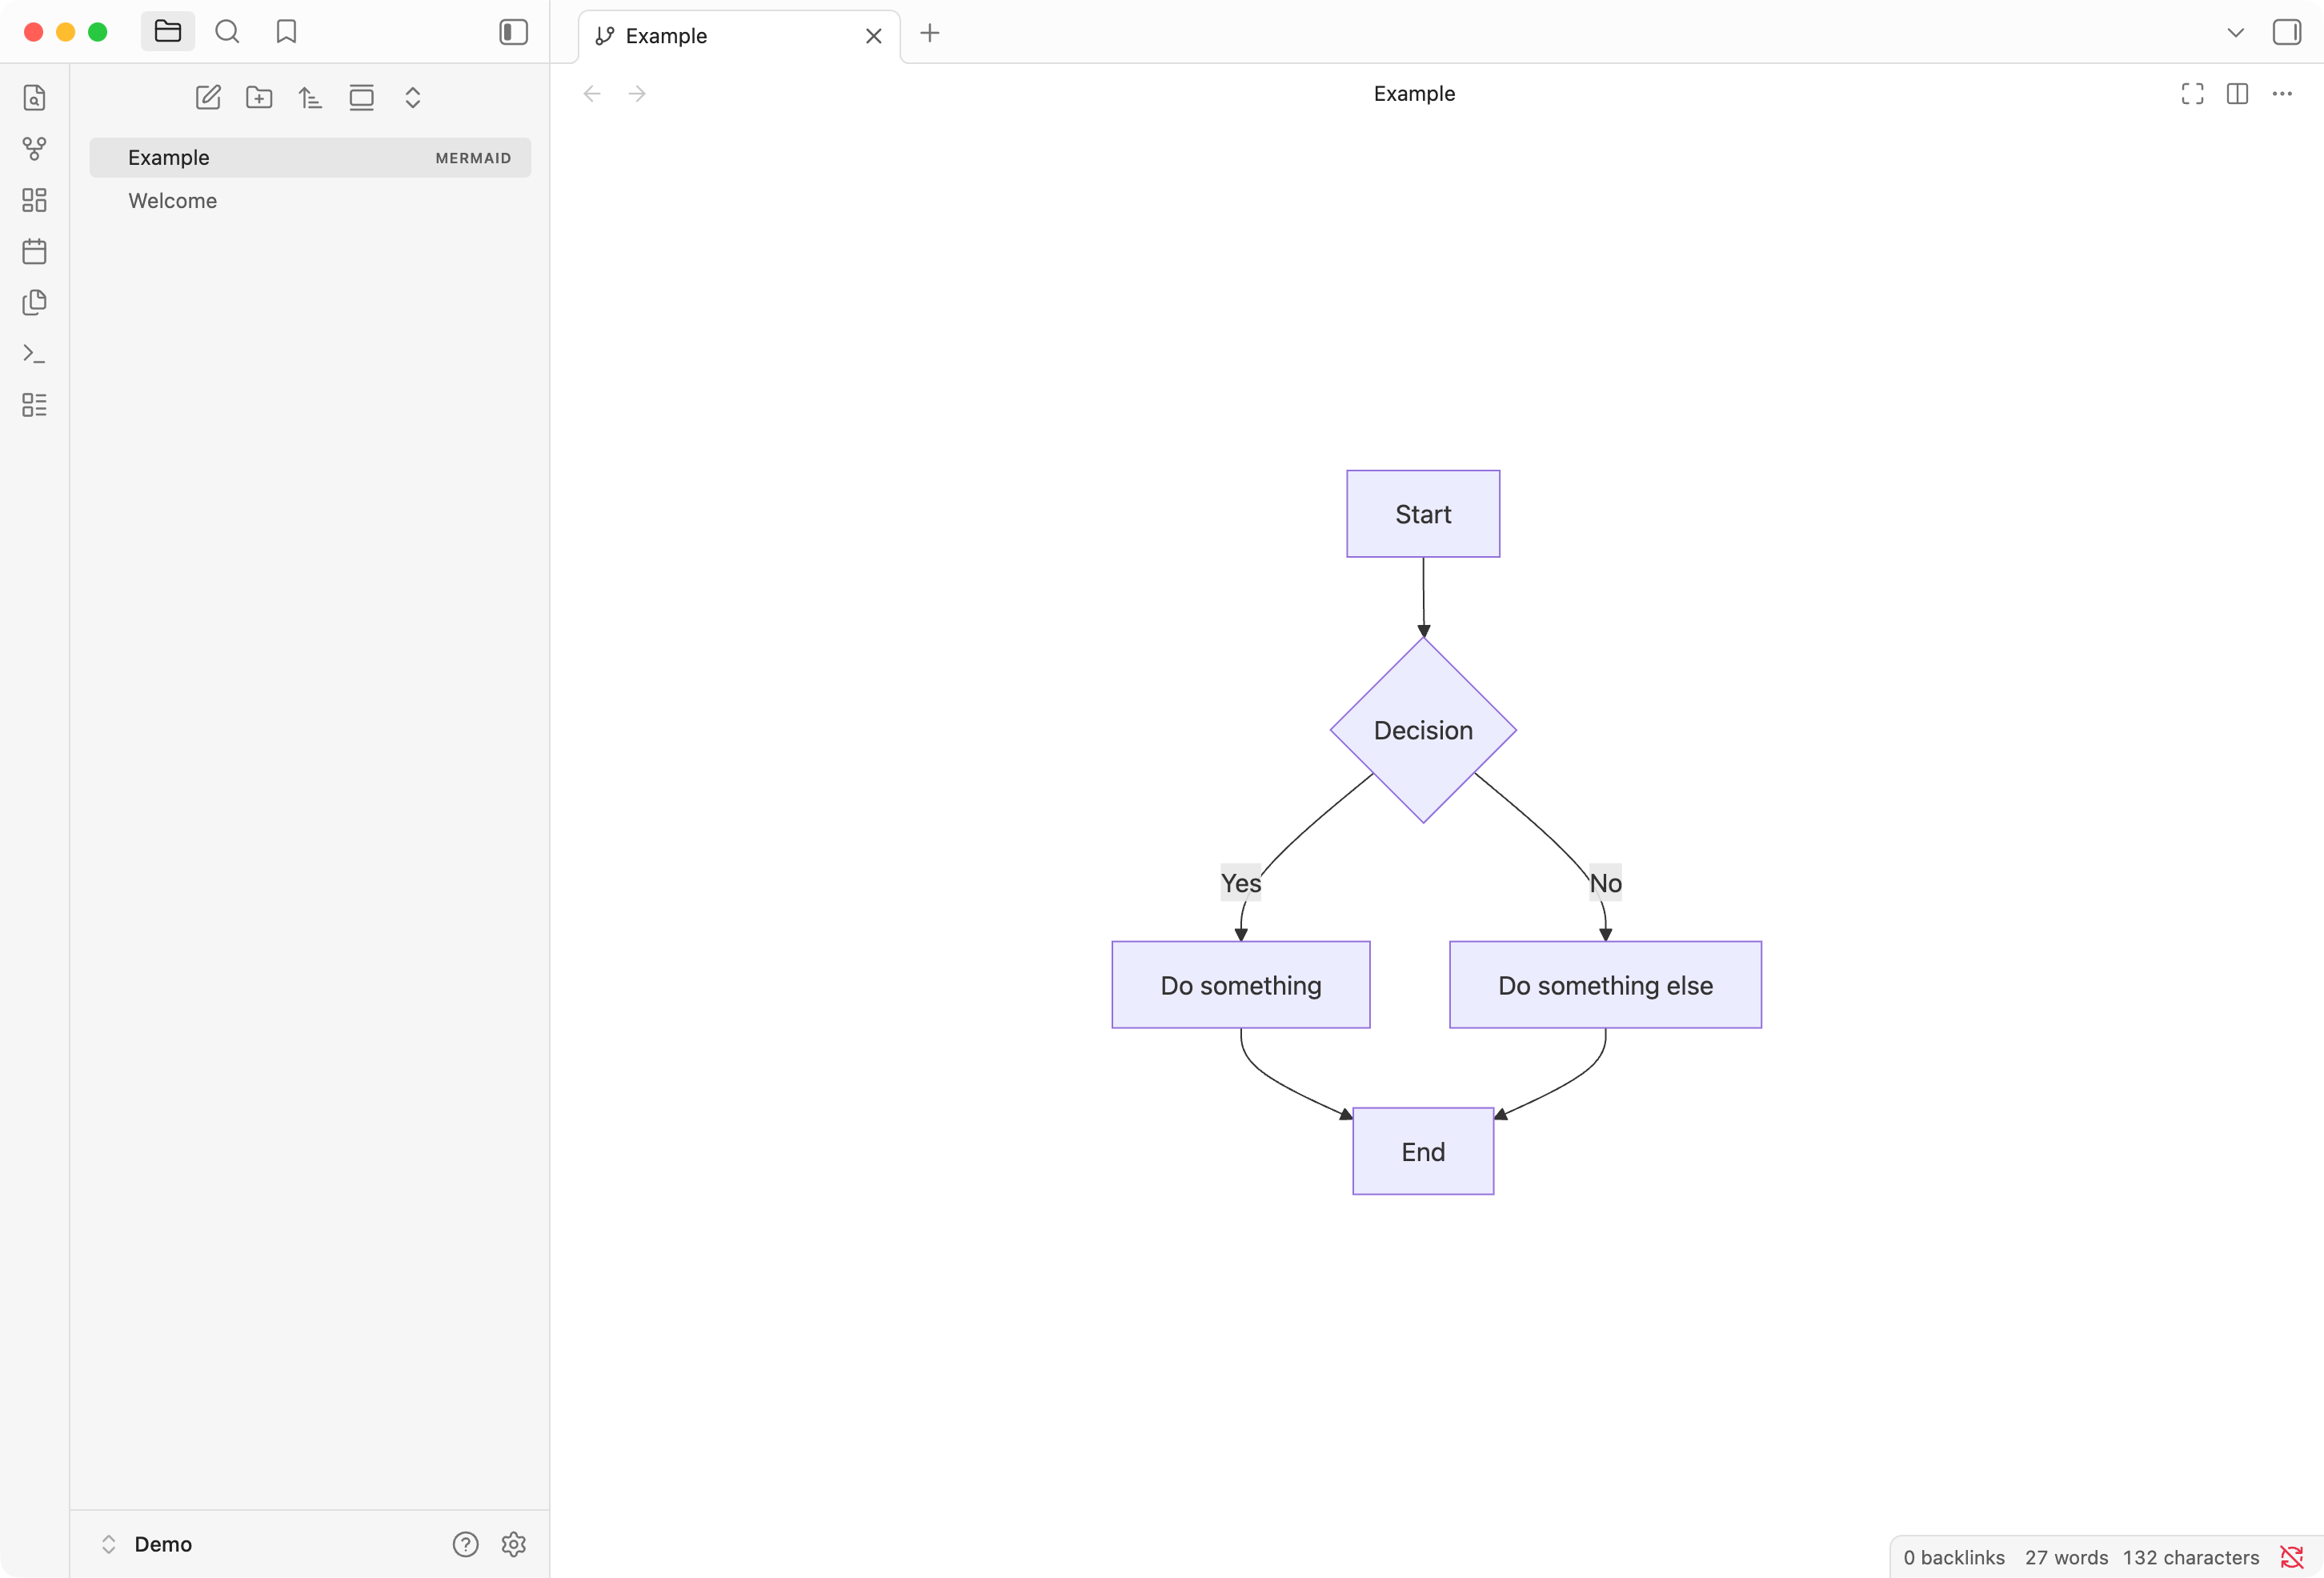
Task: Open the canvas ribbon icon
Action: tap(34, 200)
